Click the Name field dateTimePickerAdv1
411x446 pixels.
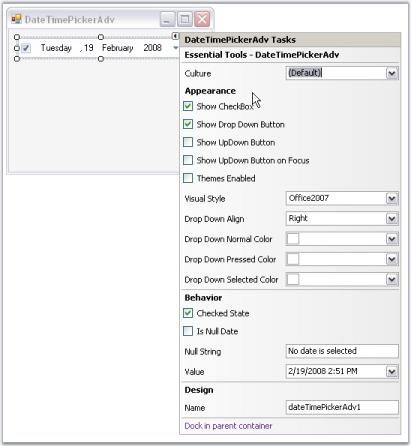342,407
